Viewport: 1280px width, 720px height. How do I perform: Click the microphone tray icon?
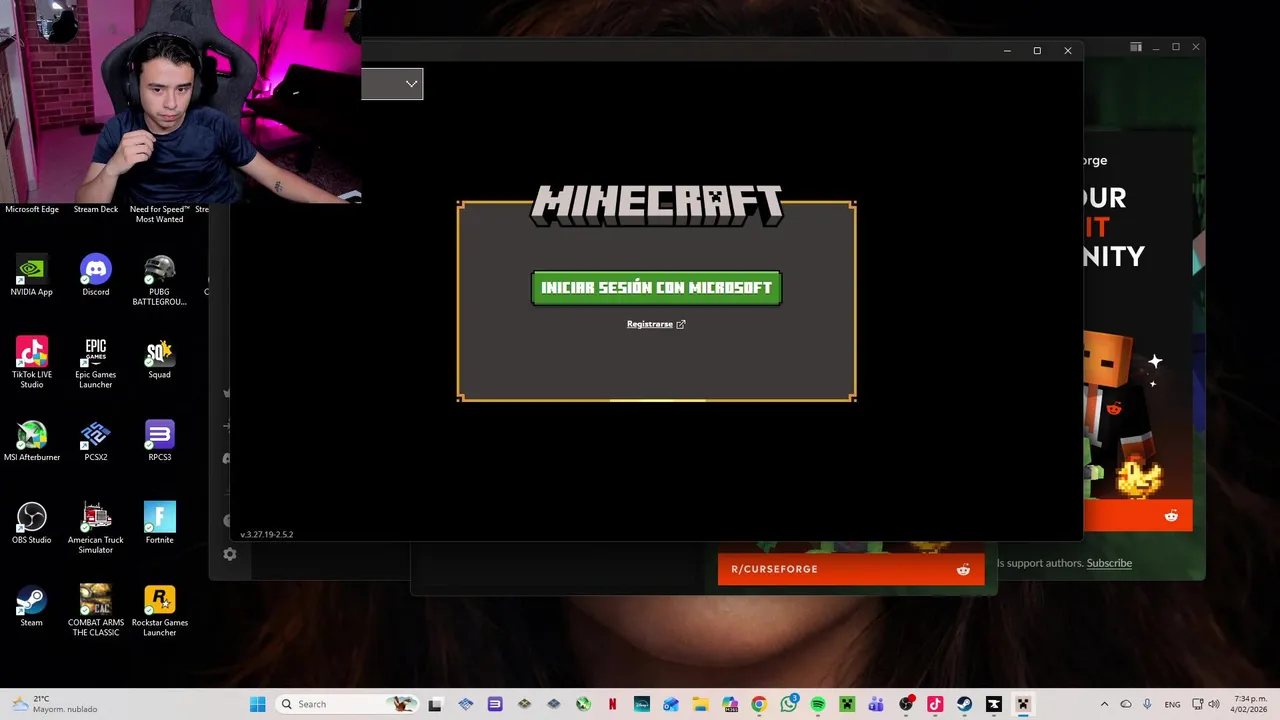click(x=1147, y=704)
